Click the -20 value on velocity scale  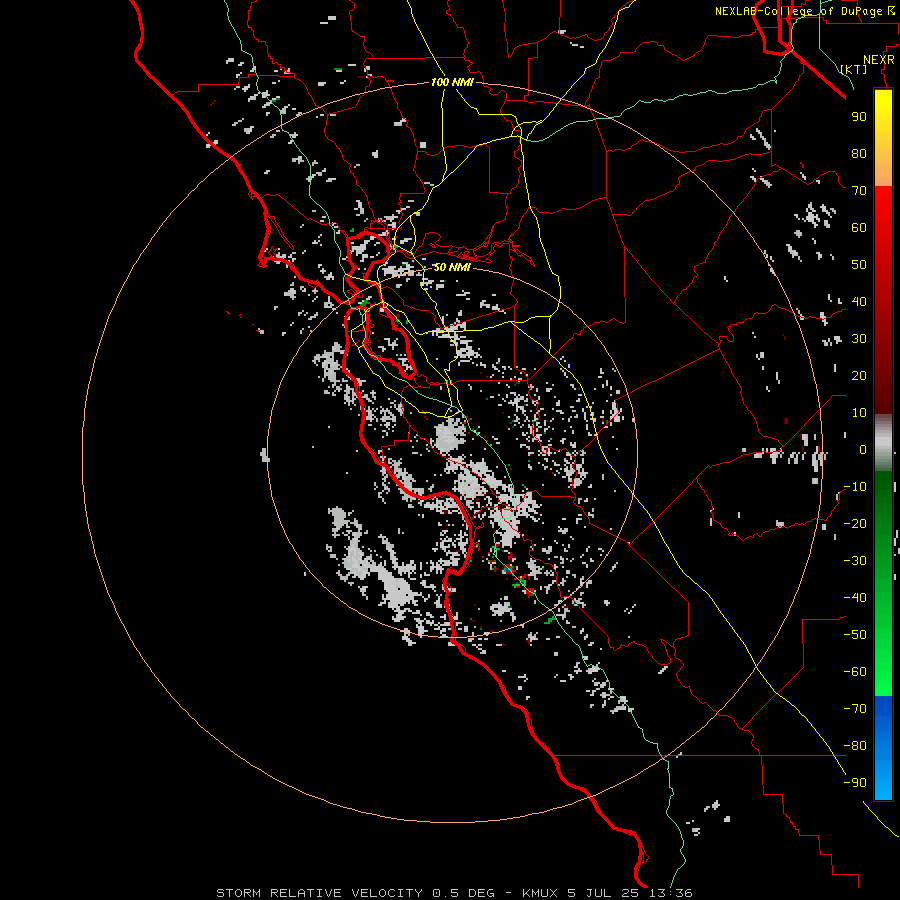(855, 523)
